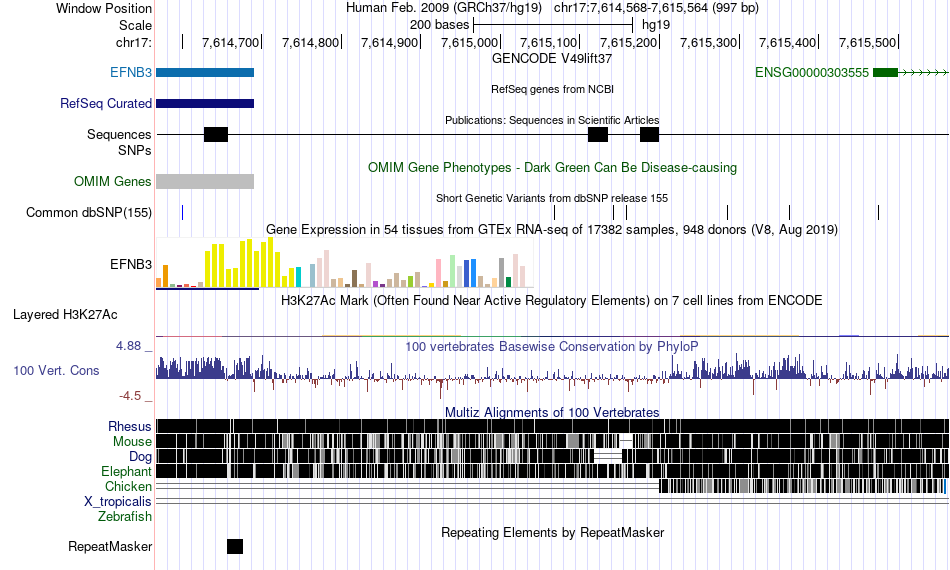
Task: Click the OMIM Gene Phenotypes track title
Action: point(553,168)
